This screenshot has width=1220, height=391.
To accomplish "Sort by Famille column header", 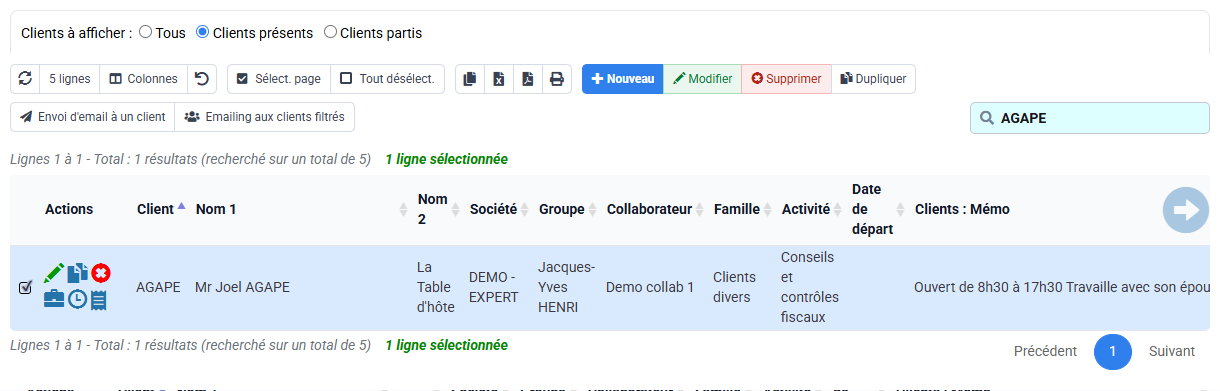I will (x=740, y=209).
